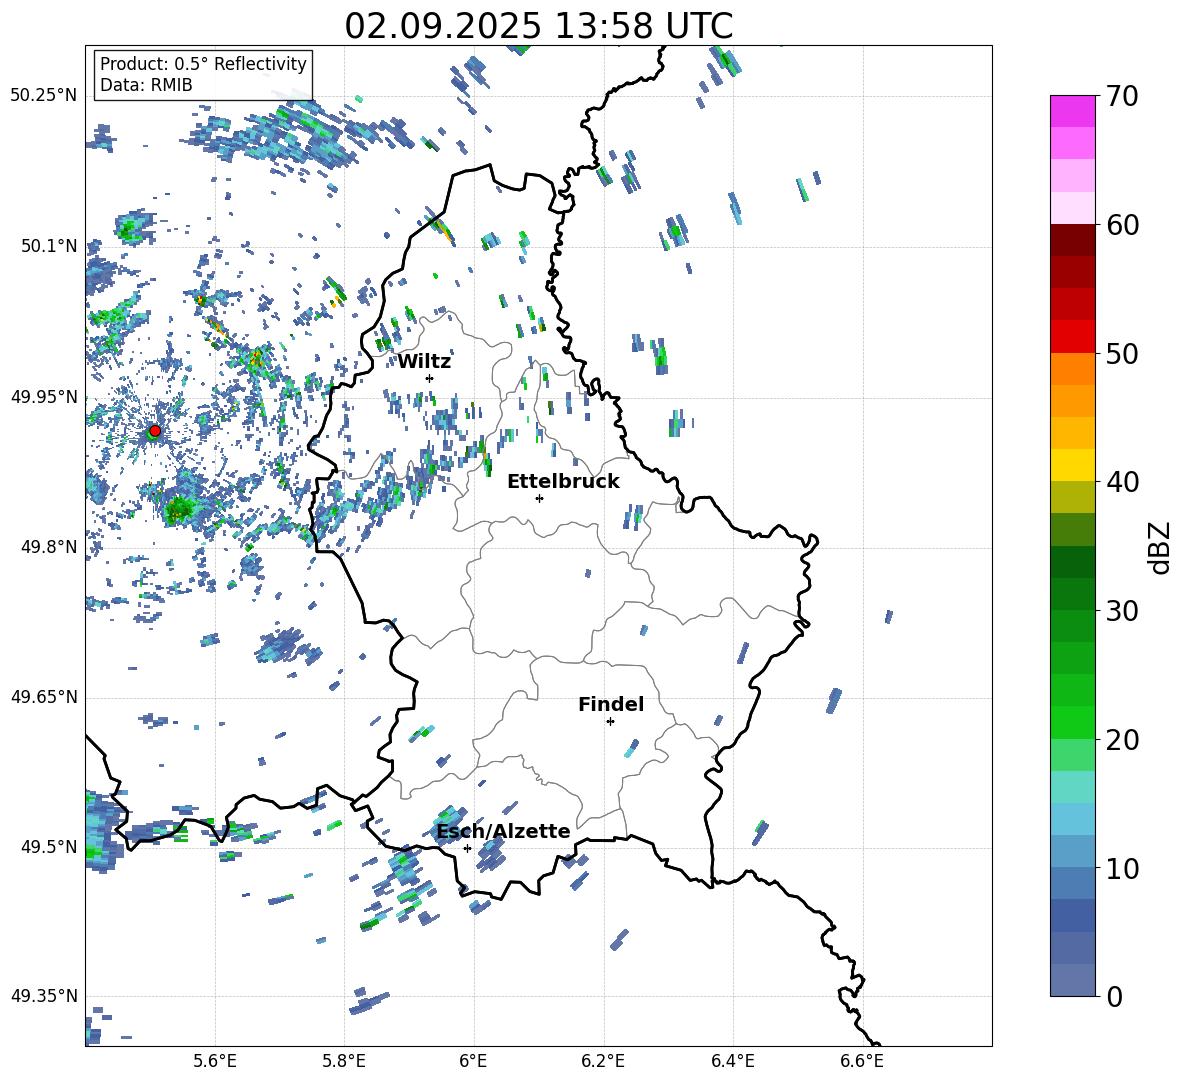Click the dBZ colorbar label
1184x1081 pixels.
point(1161,547)
